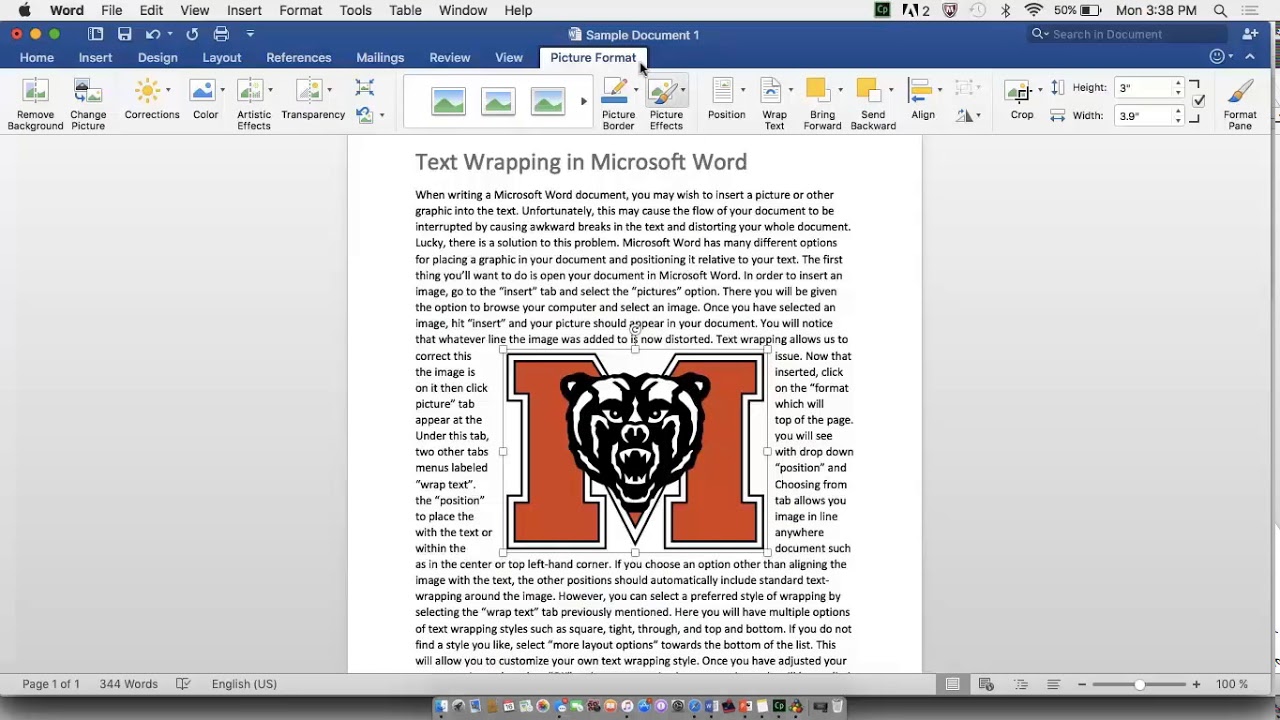Expand Color dropdown arrow
Screen dimensions: 1280x720
coord(222,90)
